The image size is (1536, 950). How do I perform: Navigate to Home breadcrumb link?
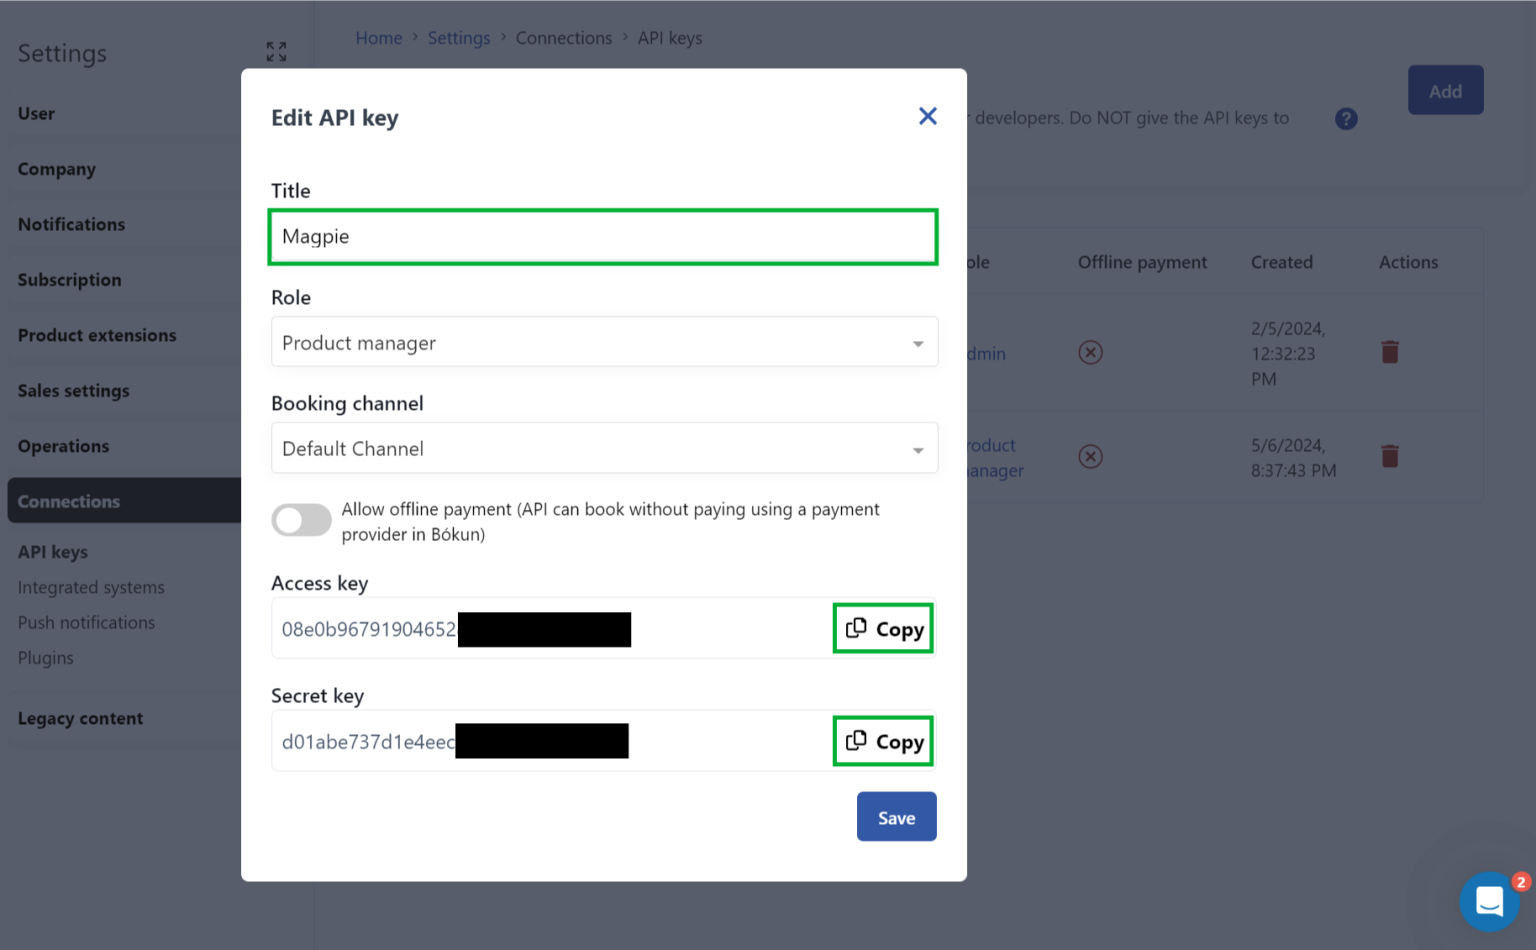click(379, 38)
